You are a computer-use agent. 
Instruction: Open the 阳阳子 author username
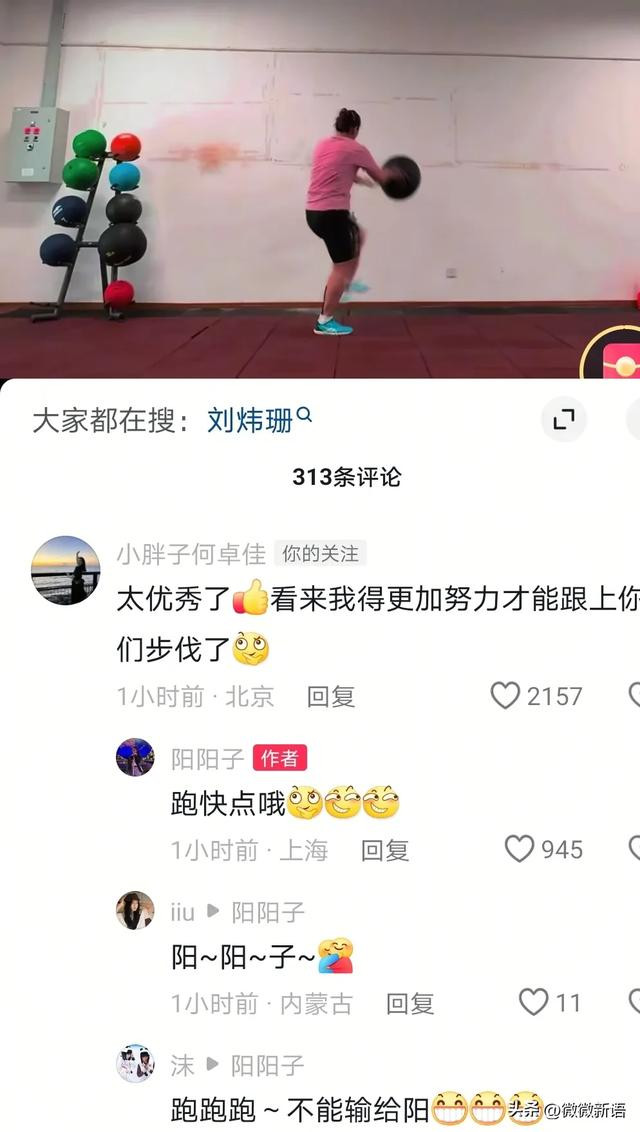[x=208, y=758]
